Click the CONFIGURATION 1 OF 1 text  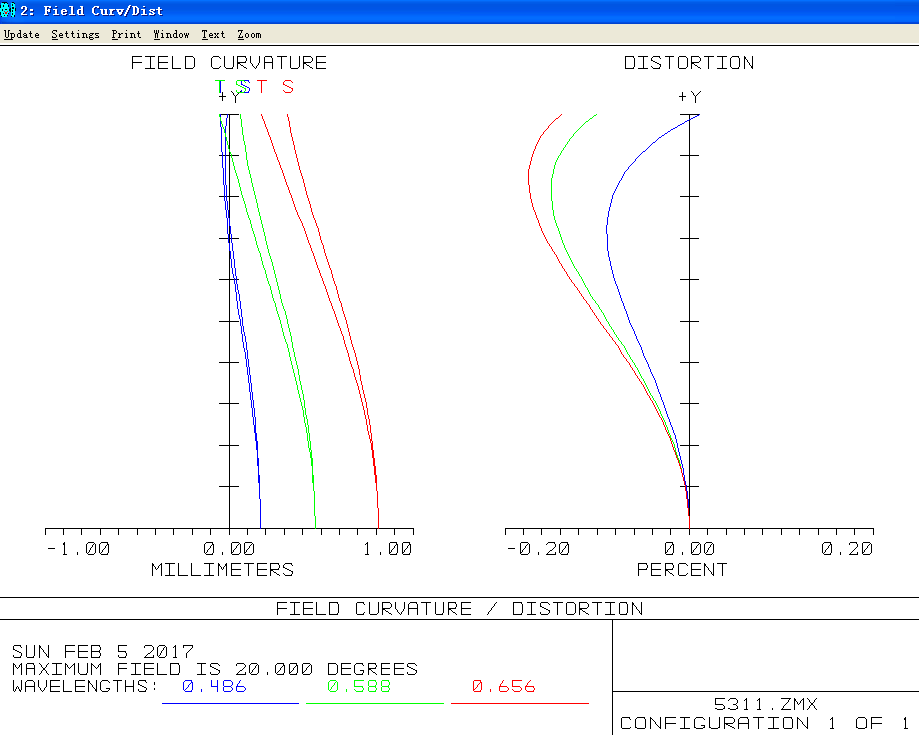click(x=764, y=723)
